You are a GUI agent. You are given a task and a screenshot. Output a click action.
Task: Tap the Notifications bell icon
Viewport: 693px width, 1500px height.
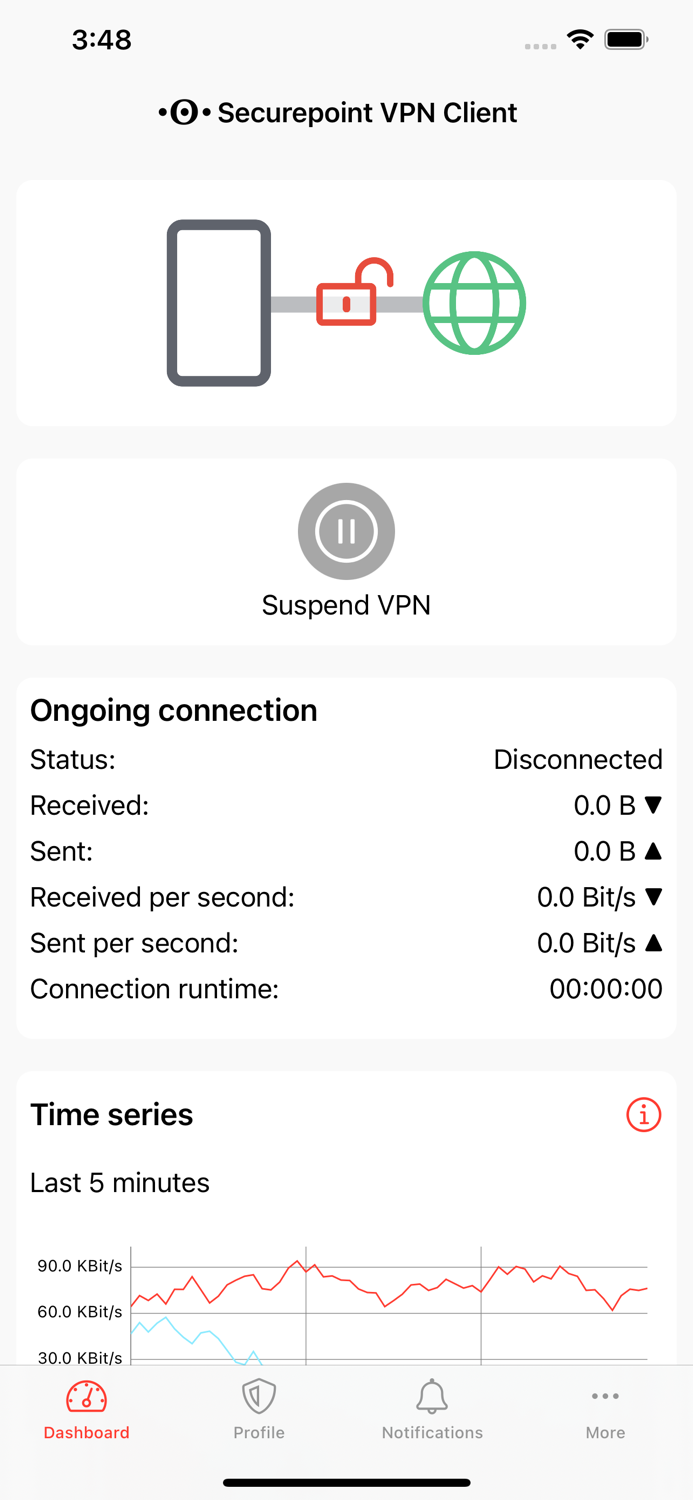(432, 1396)
